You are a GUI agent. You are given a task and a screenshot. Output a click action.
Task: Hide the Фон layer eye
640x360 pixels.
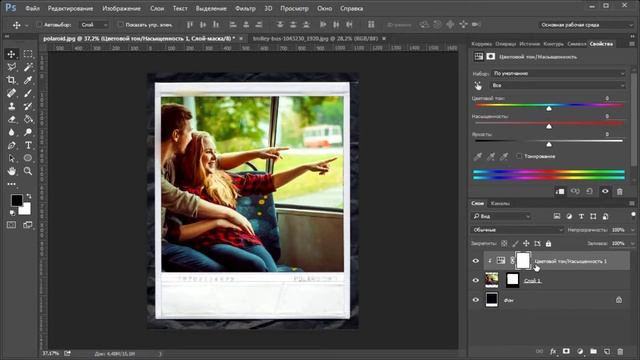[x=476, y=300]
